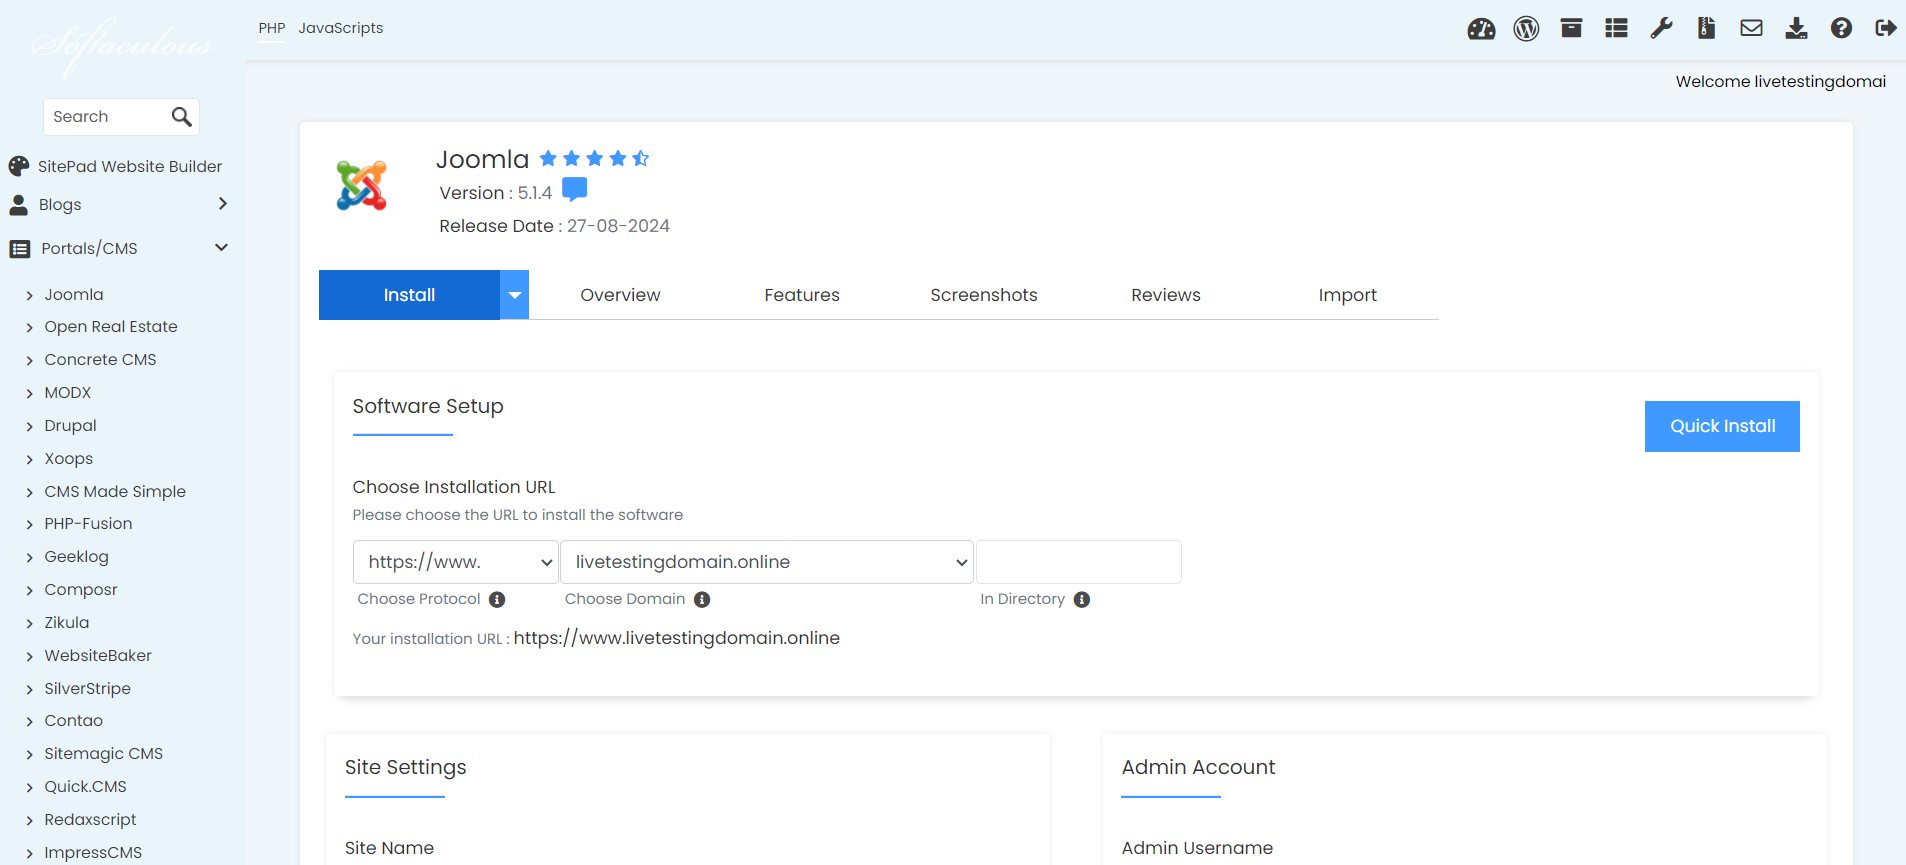The image size is (1906, 865).
Task: Open the help question mark icon
Action: click(x=1841, y=28)
